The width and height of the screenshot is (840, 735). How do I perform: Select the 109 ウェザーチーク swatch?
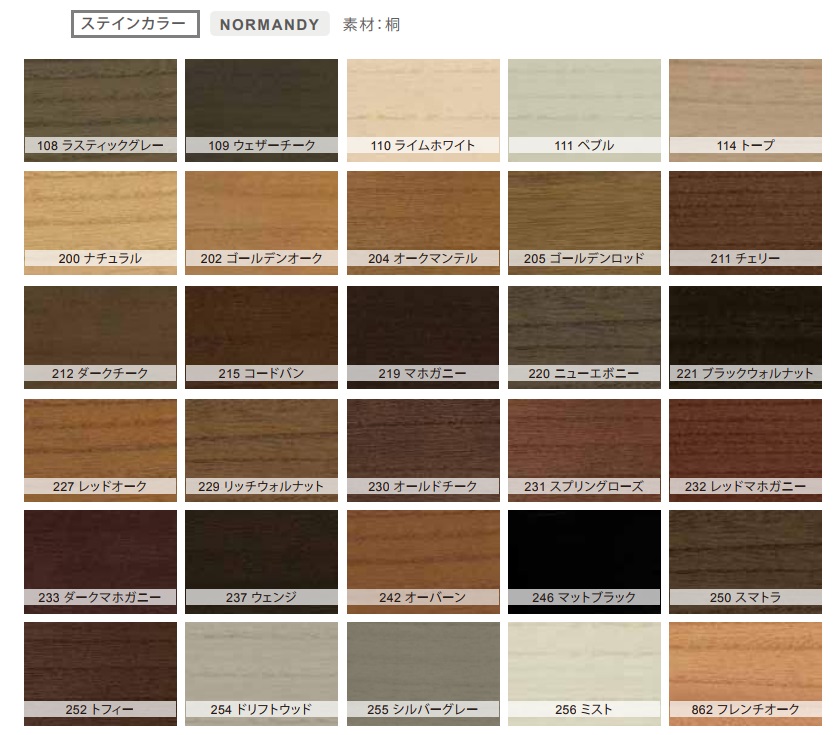point(261,110)
